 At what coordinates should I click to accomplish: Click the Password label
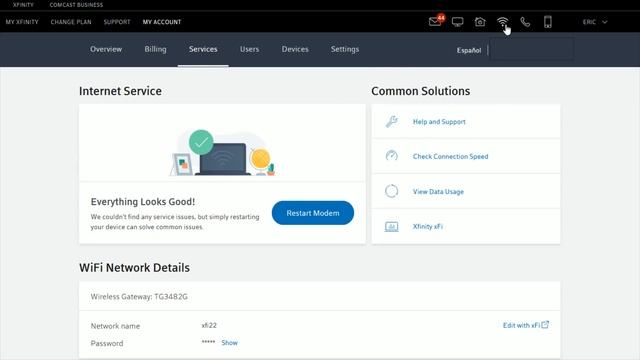[107, 343]
